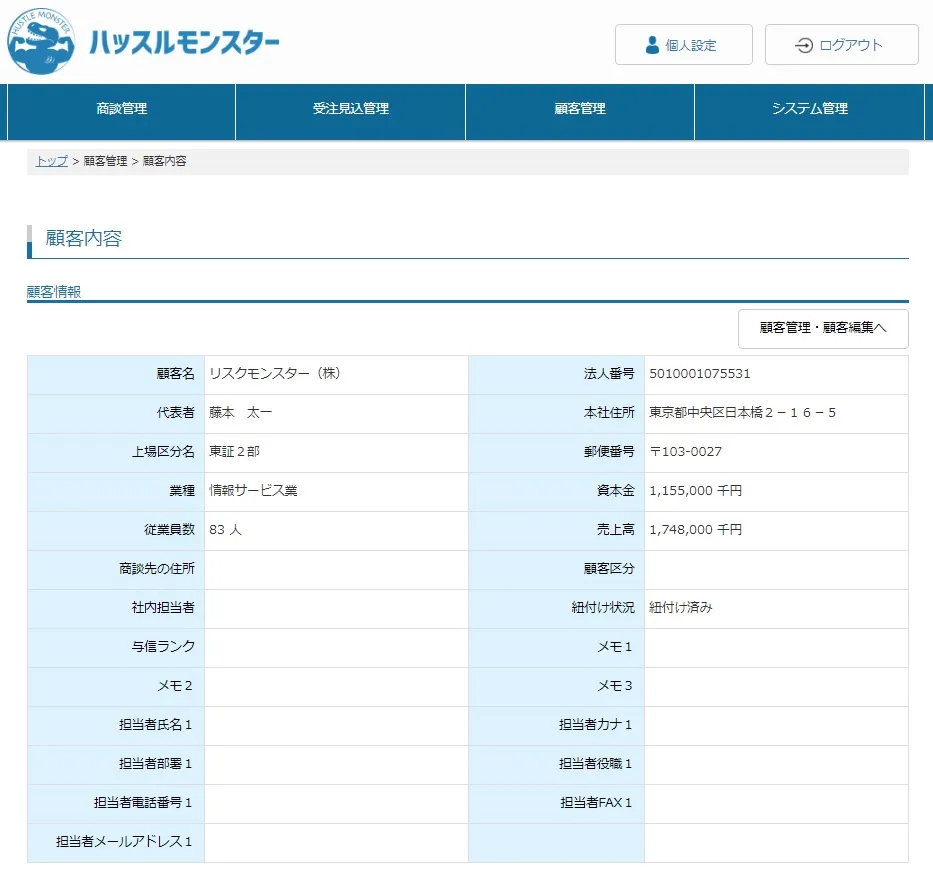Click the ハッスルモンスター title text

tap(184, 42)
